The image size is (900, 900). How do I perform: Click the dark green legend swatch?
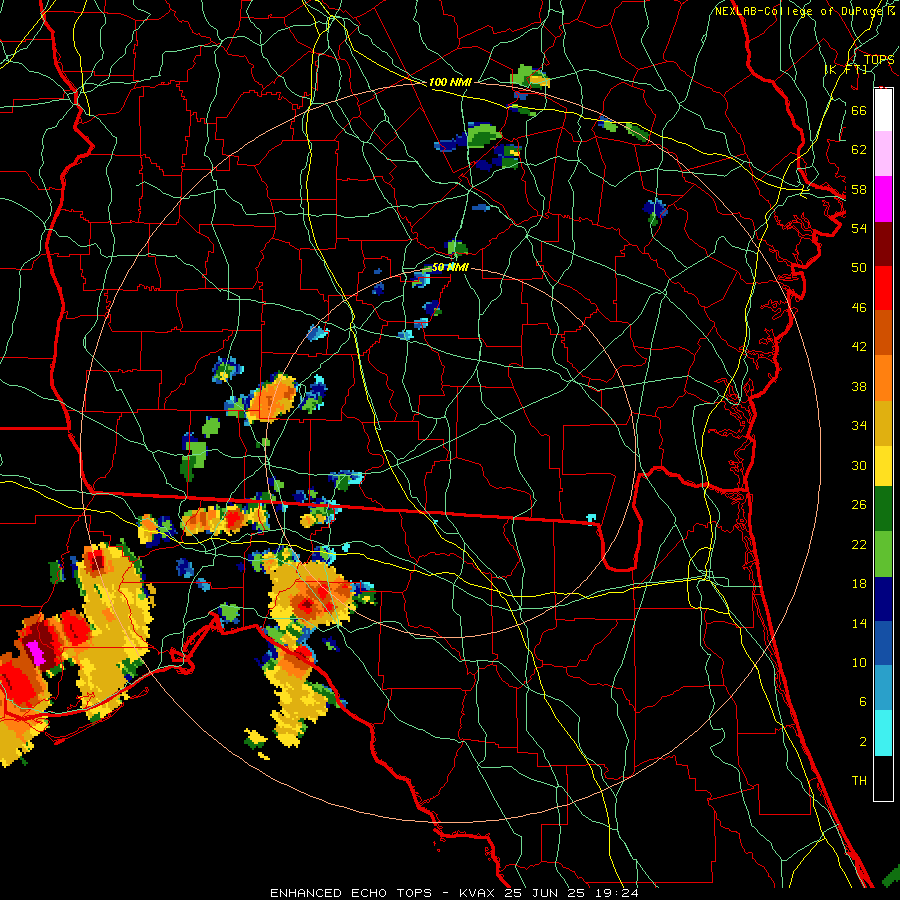[883, 509]
